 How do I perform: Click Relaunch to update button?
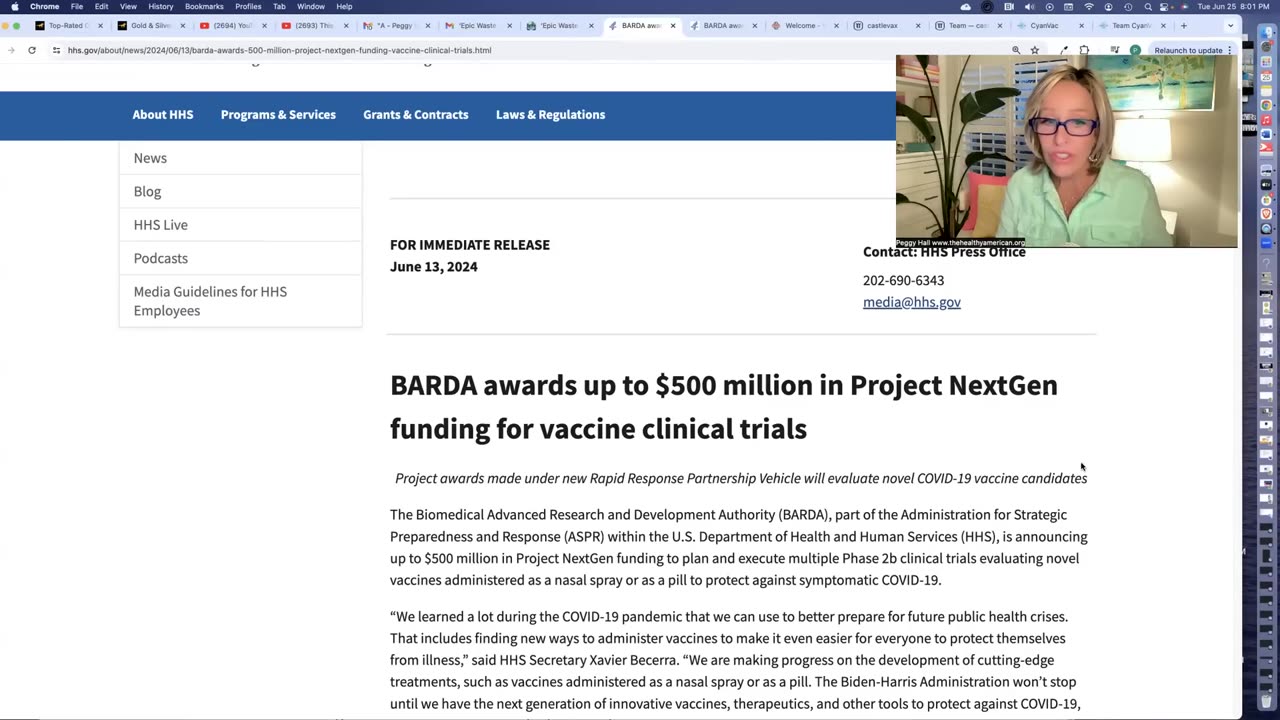(1188, 50)
